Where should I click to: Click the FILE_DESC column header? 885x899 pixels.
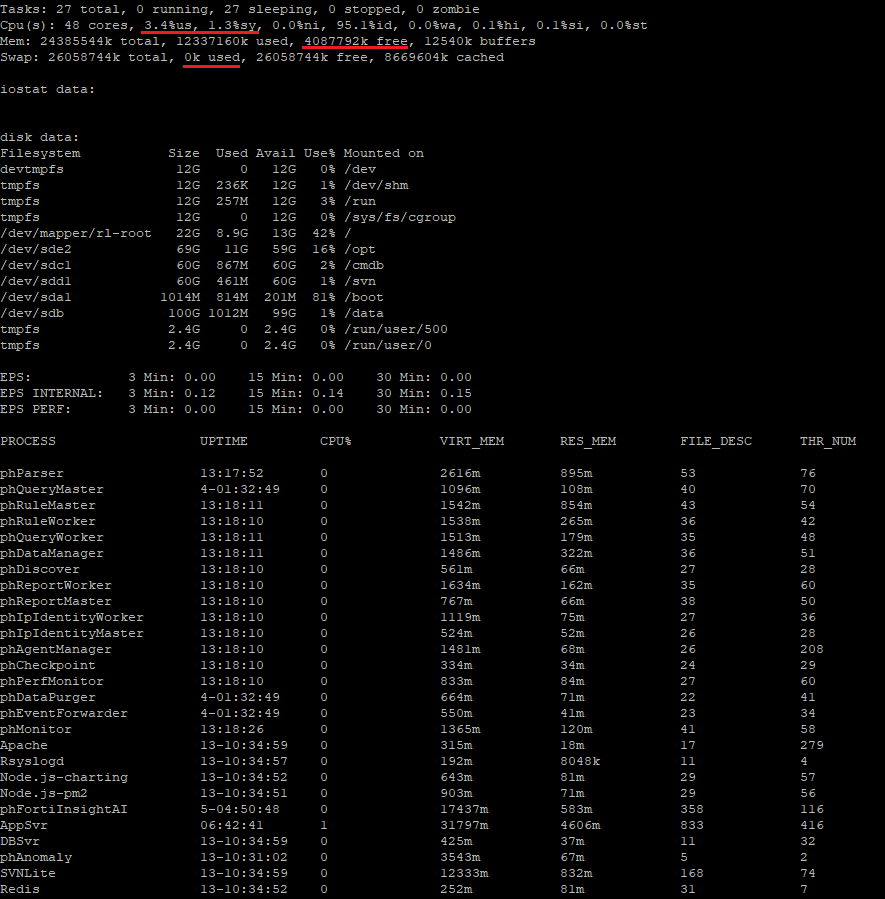tap(716, 442)
